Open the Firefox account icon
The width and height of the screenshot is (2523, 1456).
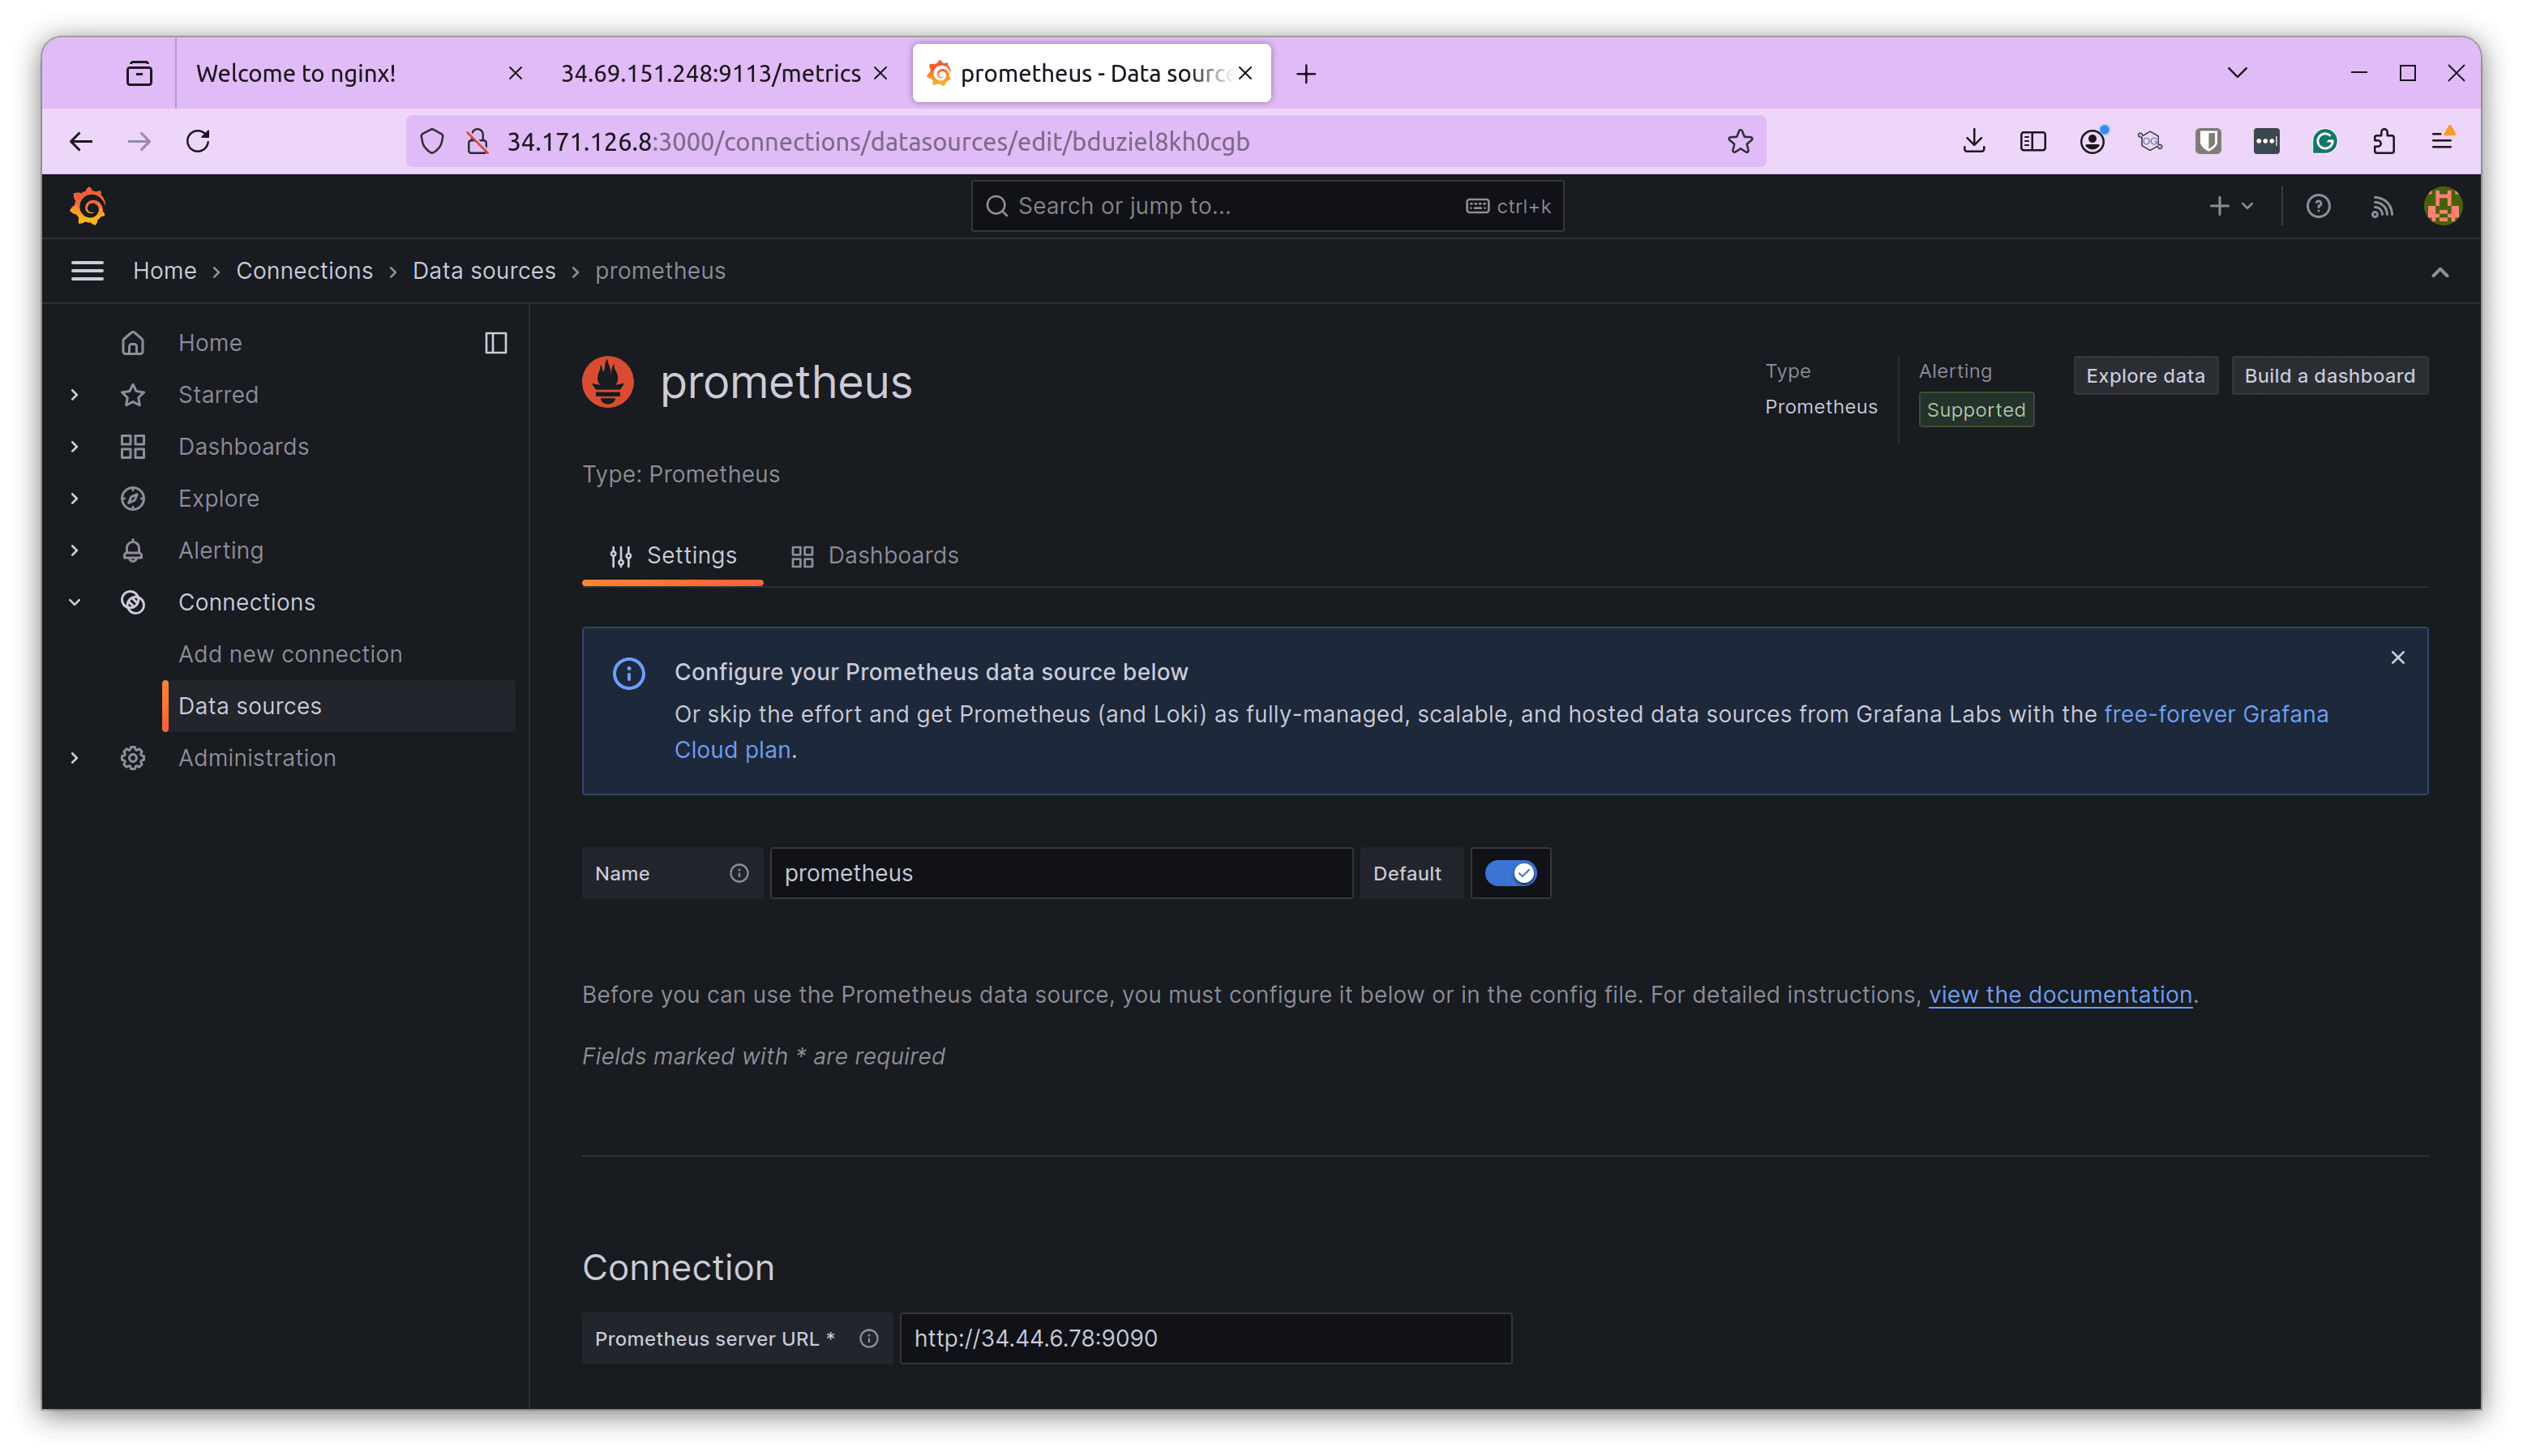(2092, 141)
